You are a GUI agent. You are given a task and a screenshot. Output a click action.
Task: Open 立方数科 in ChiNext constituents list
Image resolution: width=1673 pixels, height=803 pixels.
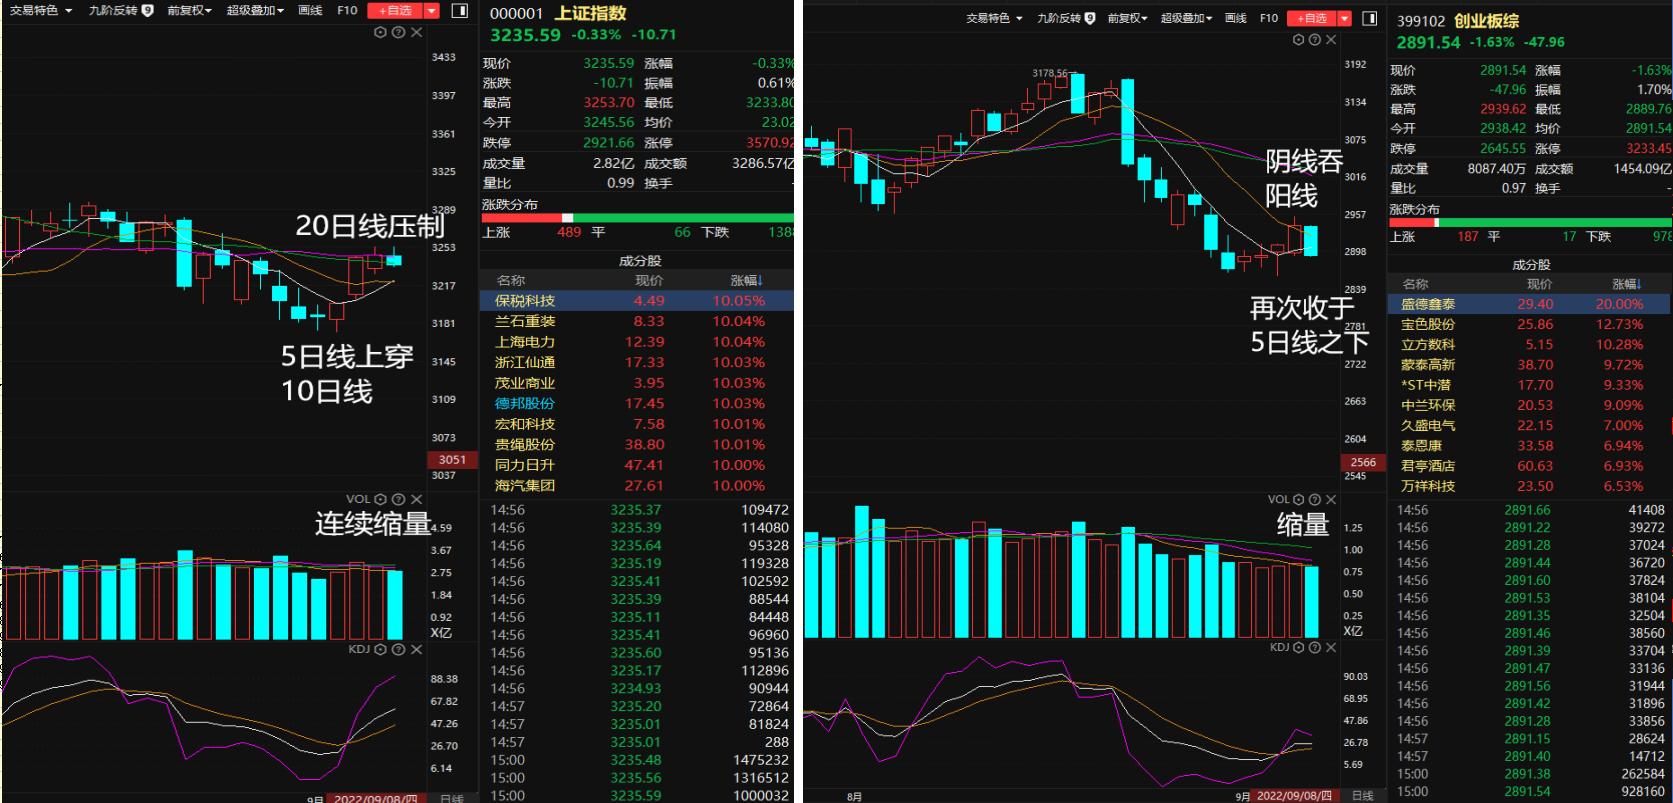tap(1530, 344)
